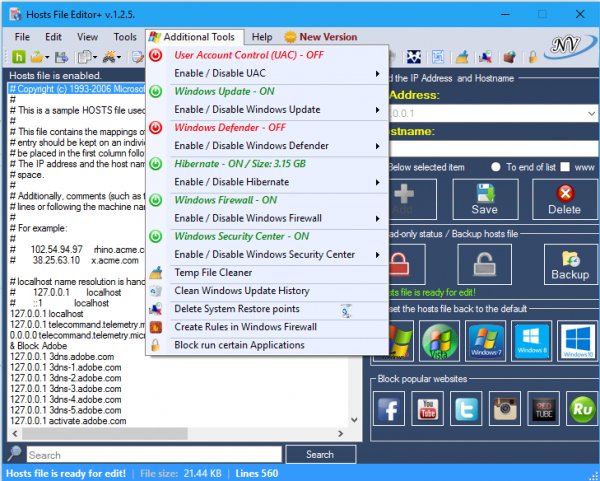
Task: Click the hosts list scroll right arrow
Action: (x=340, y=434)
